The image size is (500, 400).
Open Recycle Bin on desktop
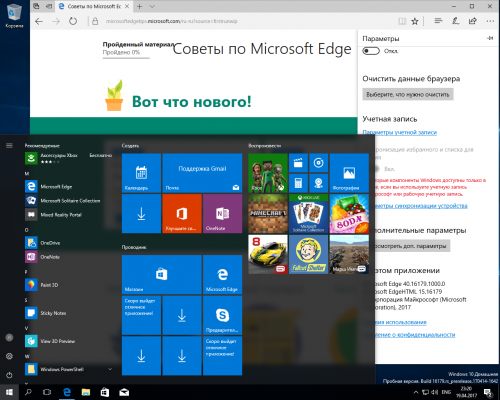(14, 15)
